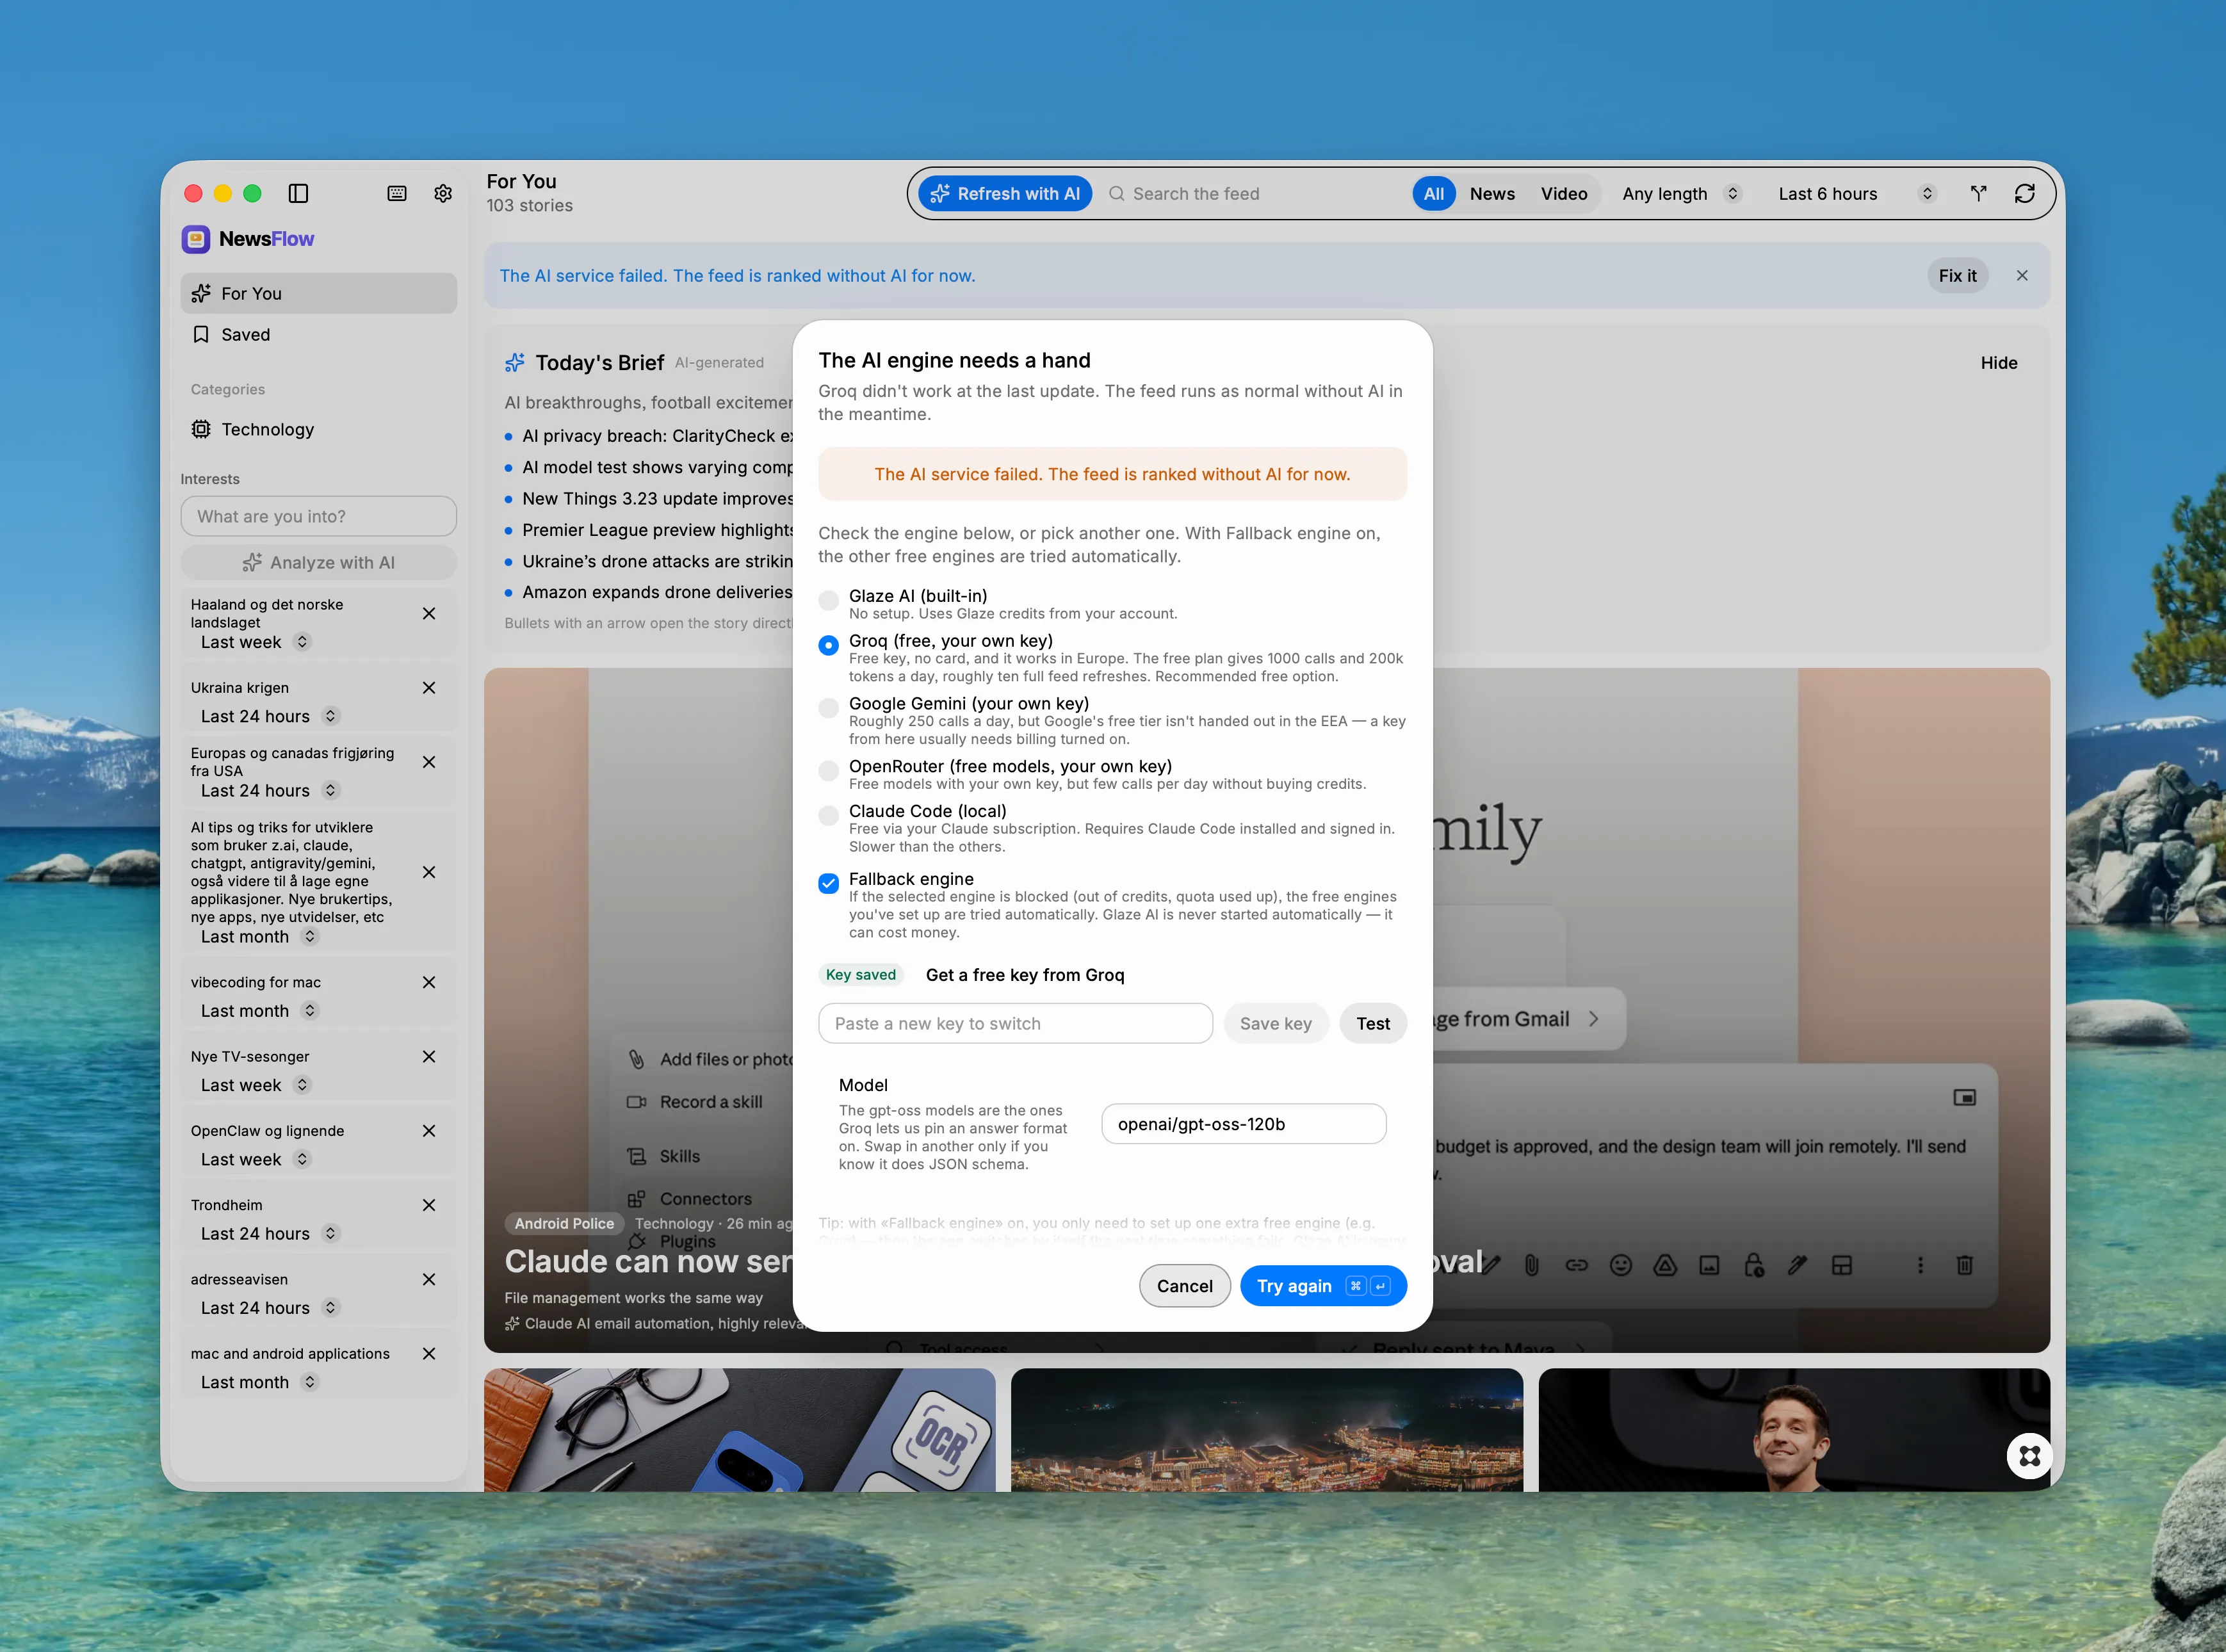2226x1652 pixels.
Task: Dismiss the AI service failed banner
Action: click(x=2022, y=275)
